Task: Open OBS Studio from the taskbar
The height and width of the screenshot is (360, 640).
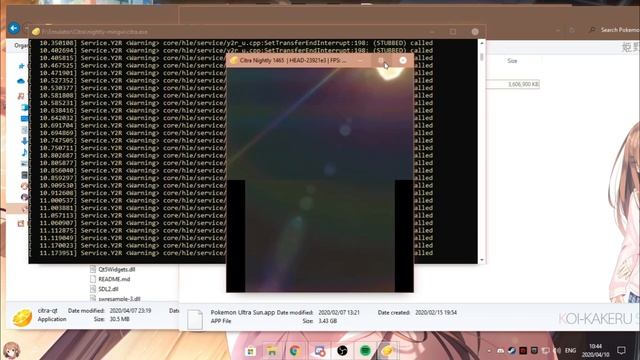Action: point(342,351)
